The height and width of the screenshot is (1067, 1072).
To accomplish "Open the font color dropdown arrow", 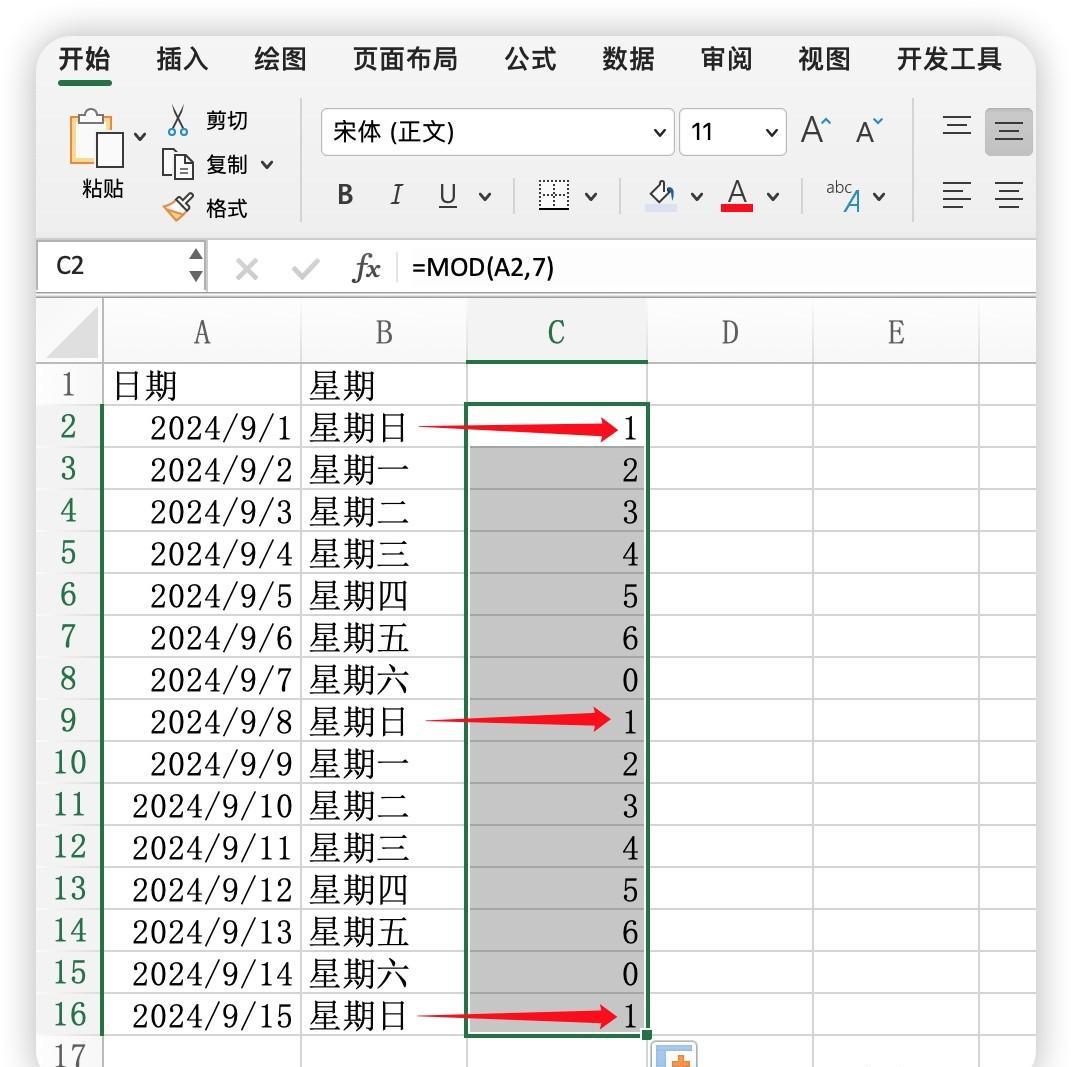I will tap(773, 197).
